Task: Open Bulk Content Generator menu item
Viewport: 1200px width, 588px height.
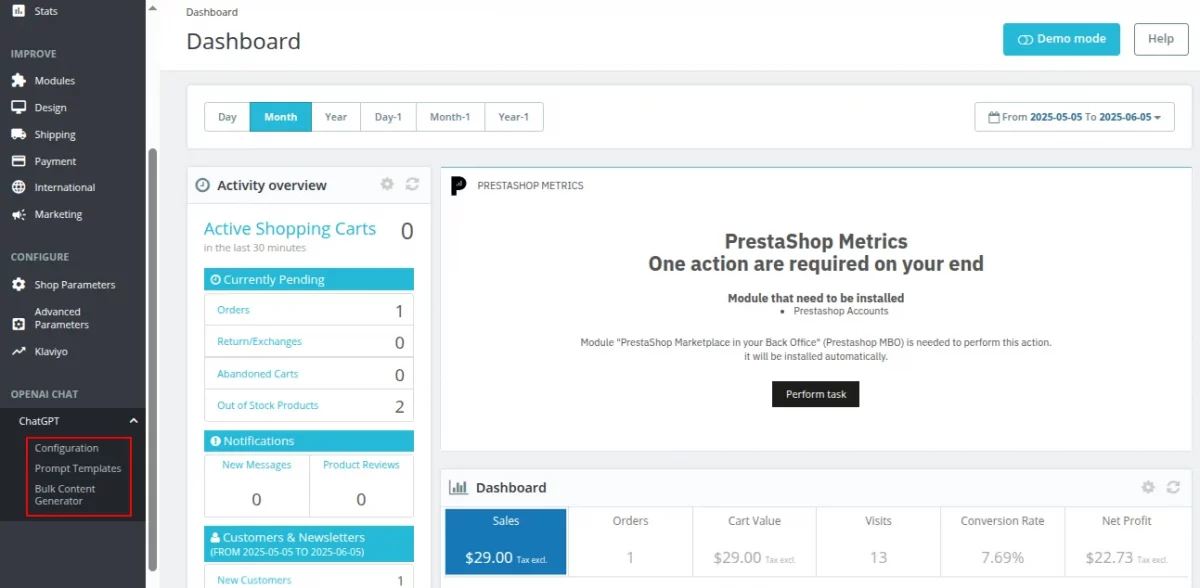Action: (x=65, y=495)
